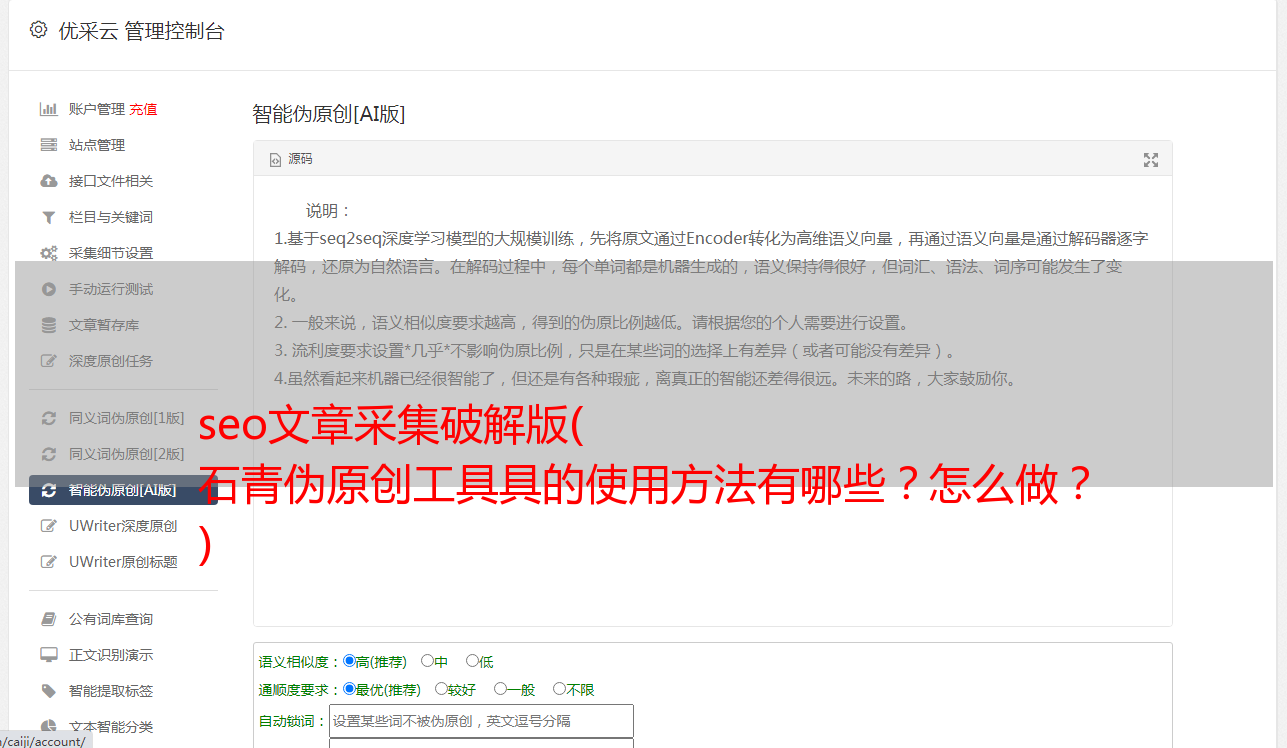This screenshot has width=1287, height=748.
Task: Select 中 for 语义相似度
Action: tap(427, 661)
